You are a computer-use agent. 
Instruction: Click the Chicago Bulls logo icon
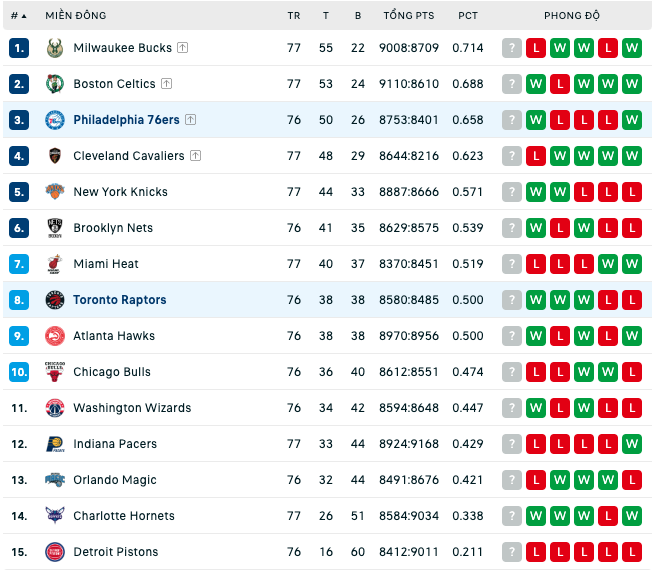point(55,372)
